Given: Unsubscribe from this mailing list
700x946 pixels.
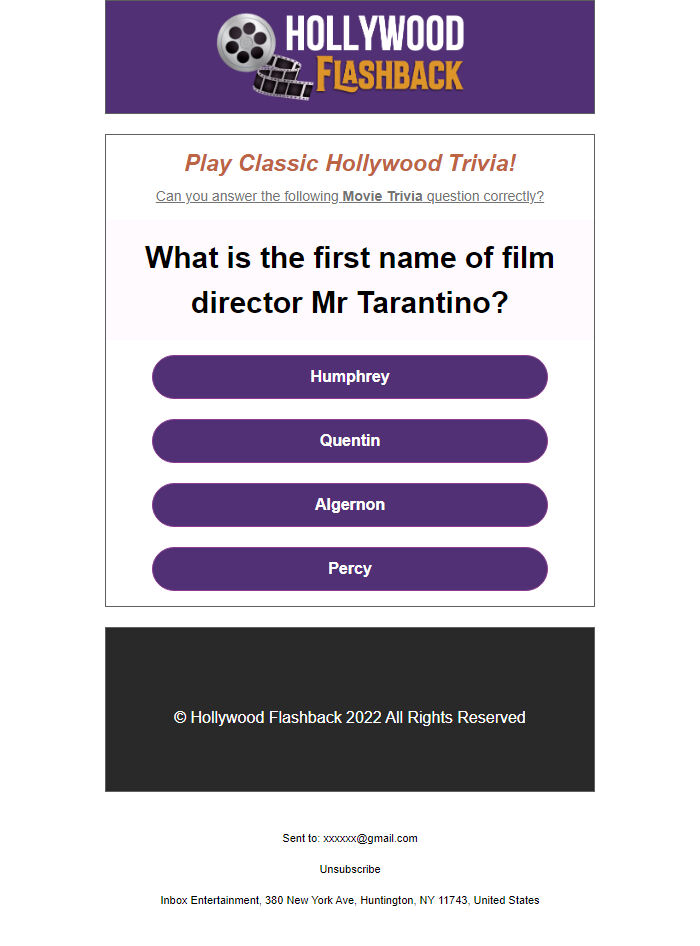Looking at the screenshot, I should pos(350,870).
